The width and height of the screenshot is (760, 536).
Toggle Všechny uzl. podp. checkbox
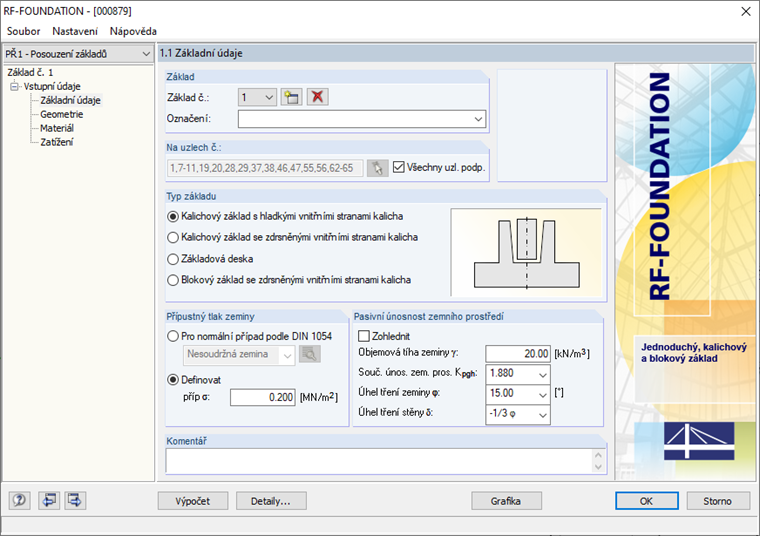(398, 167)
